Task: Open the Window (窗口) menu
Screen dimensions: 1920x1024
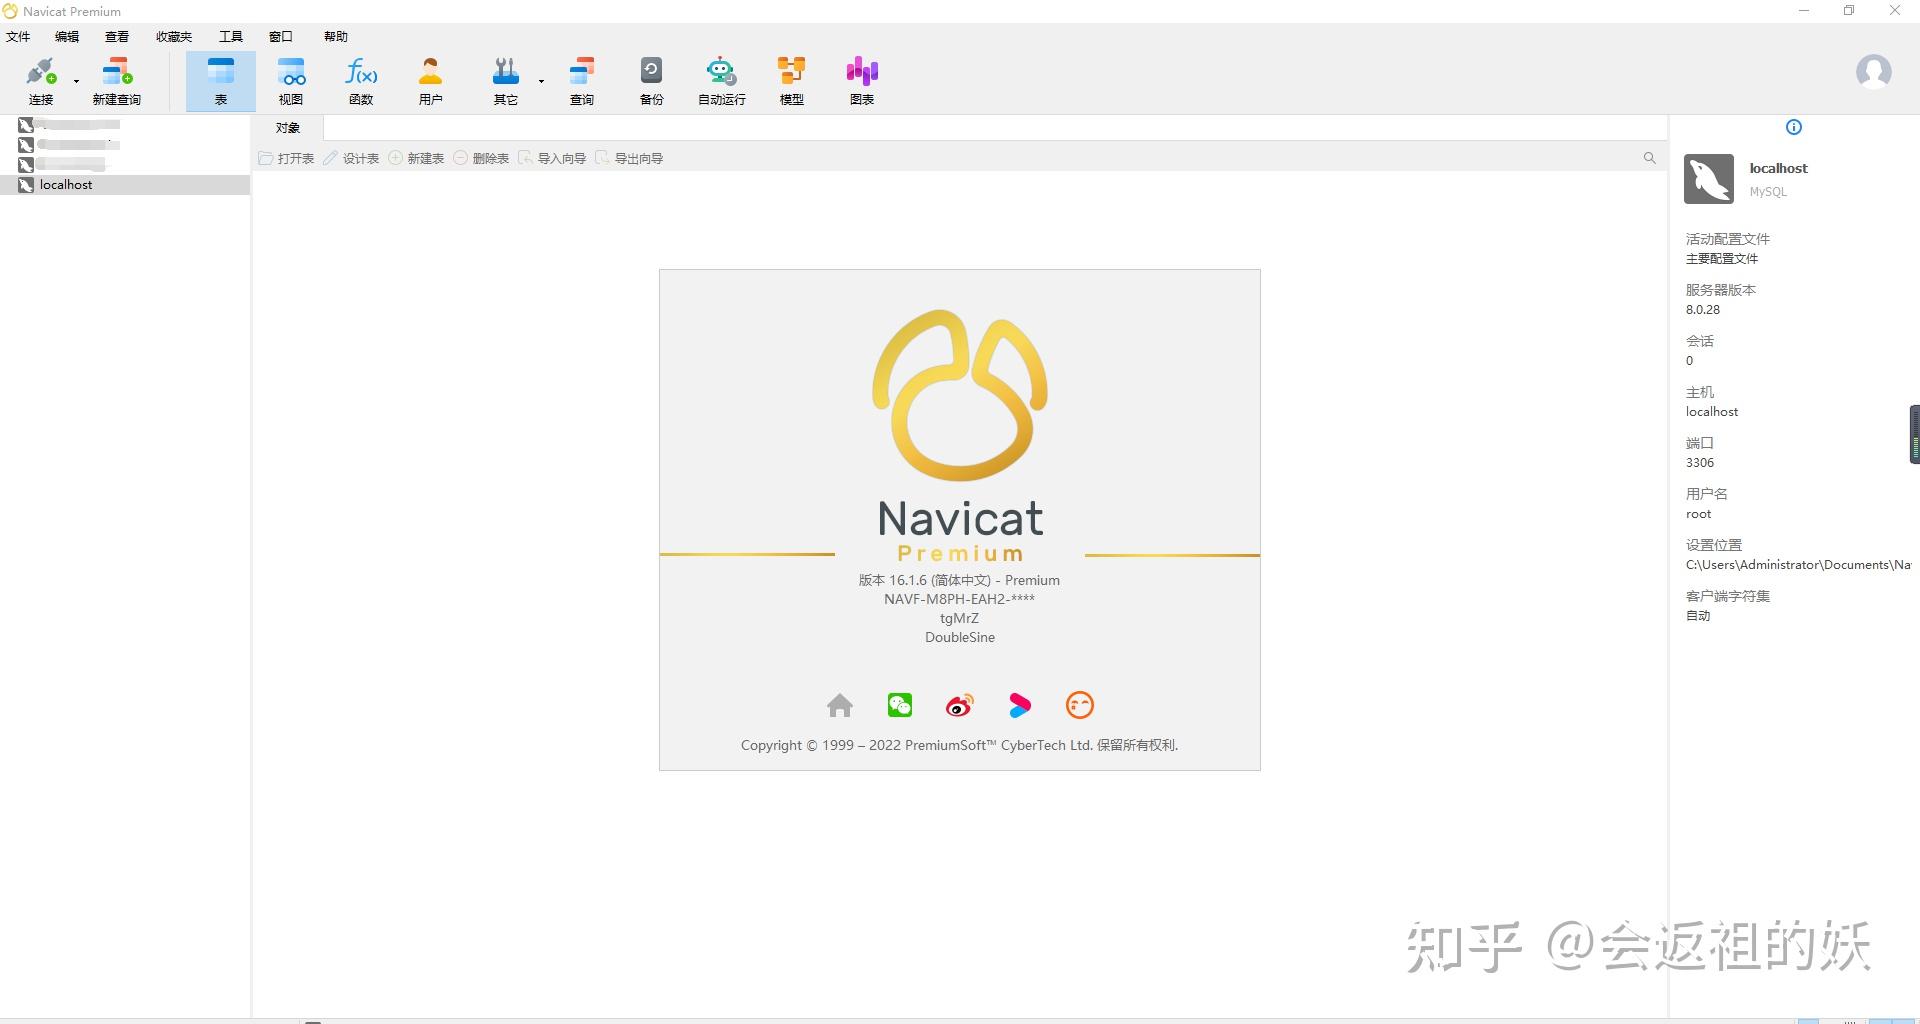Action: [x=281, y=36]
